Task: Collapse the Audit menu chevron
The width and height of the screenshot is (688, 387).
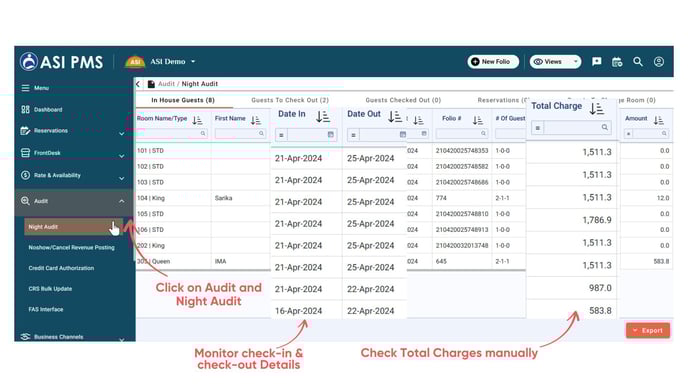Action: [122, 201]
